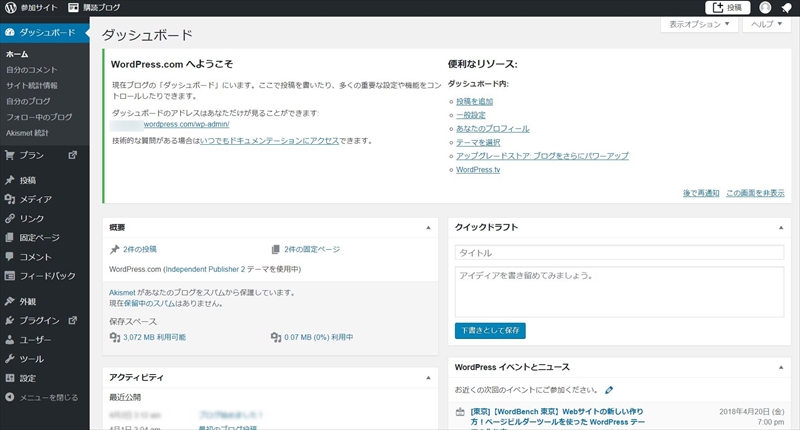The height and width of the screenshot is (430, 800).
Task: Collapse the アクティビティ panel arrow
Action: (428, 377)
